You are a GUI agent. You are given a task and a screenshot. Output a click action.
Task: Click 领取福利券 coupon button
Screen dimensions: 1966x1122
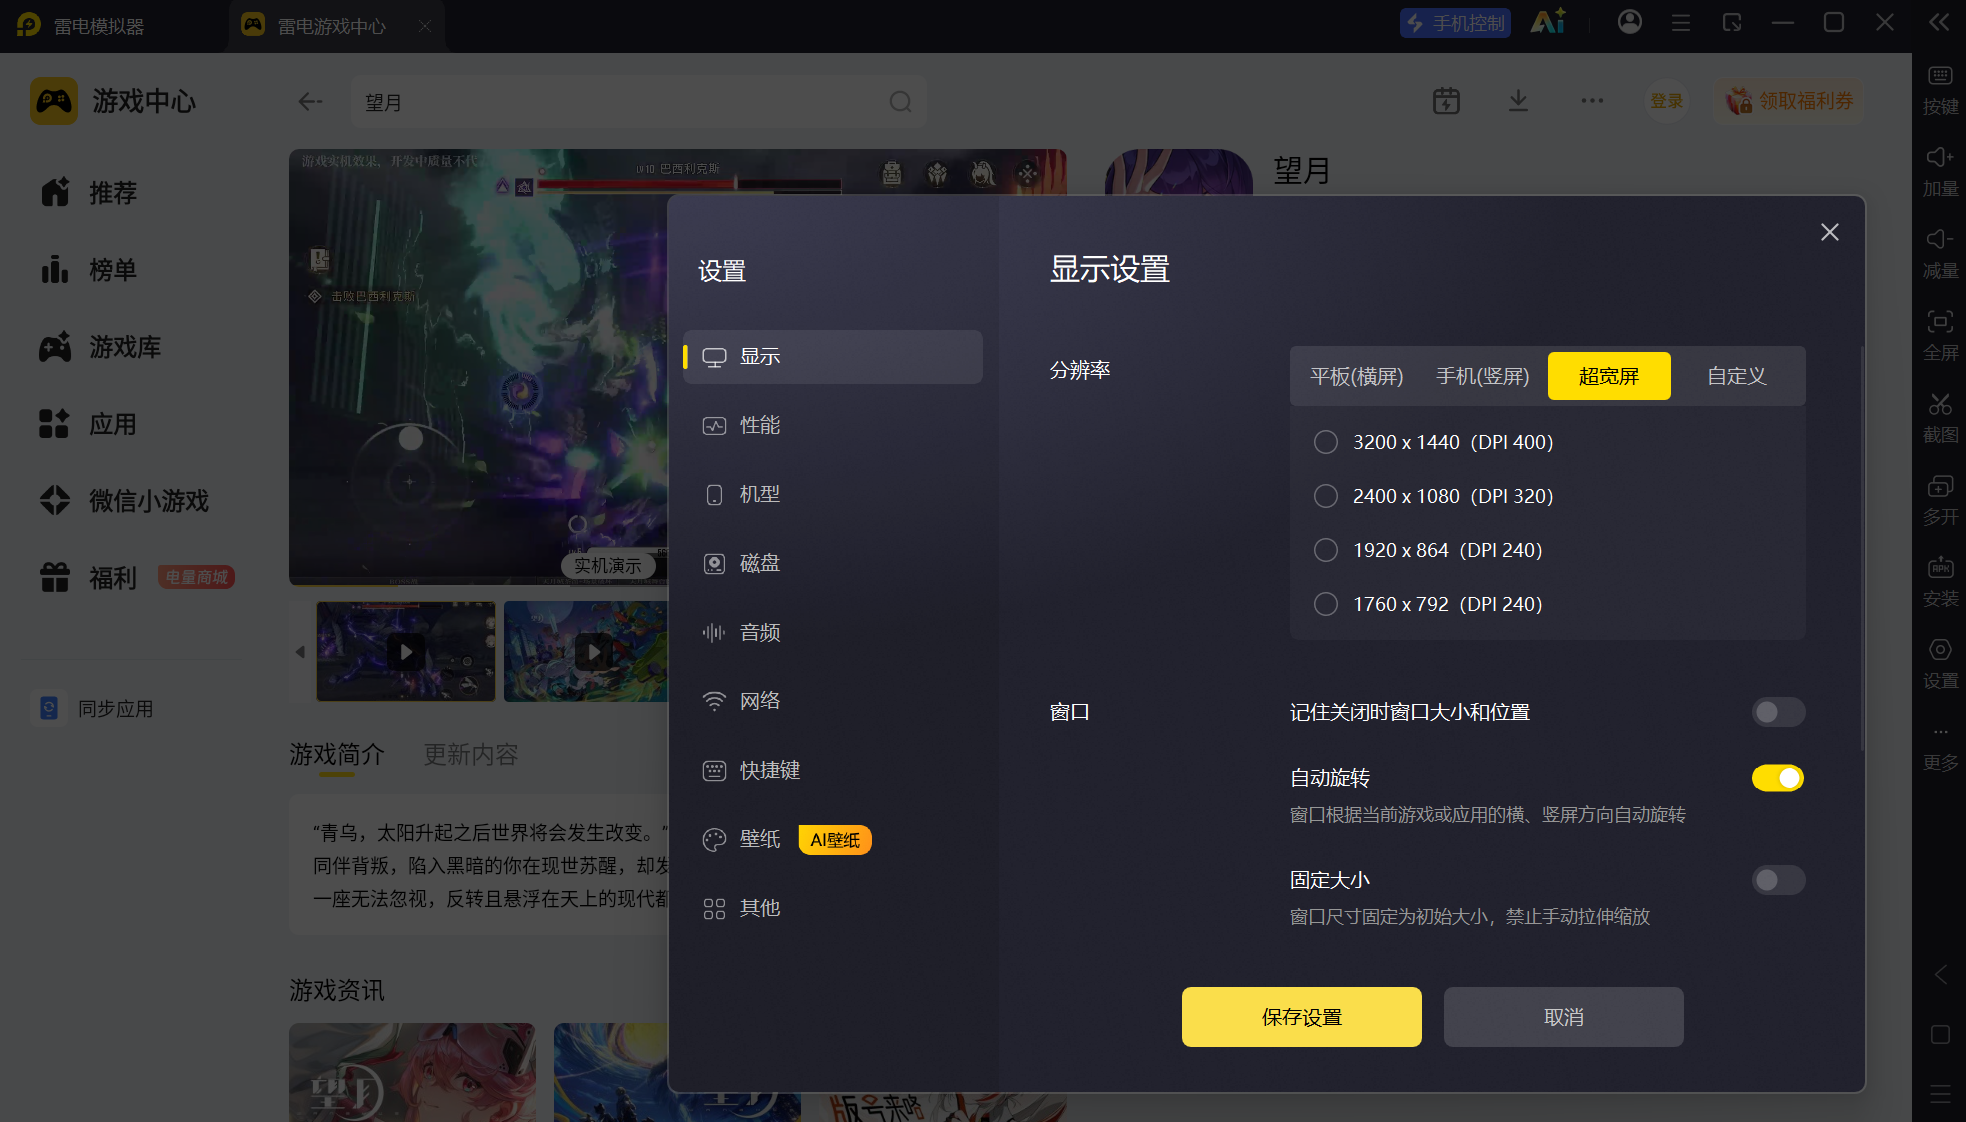point(1790,101)
